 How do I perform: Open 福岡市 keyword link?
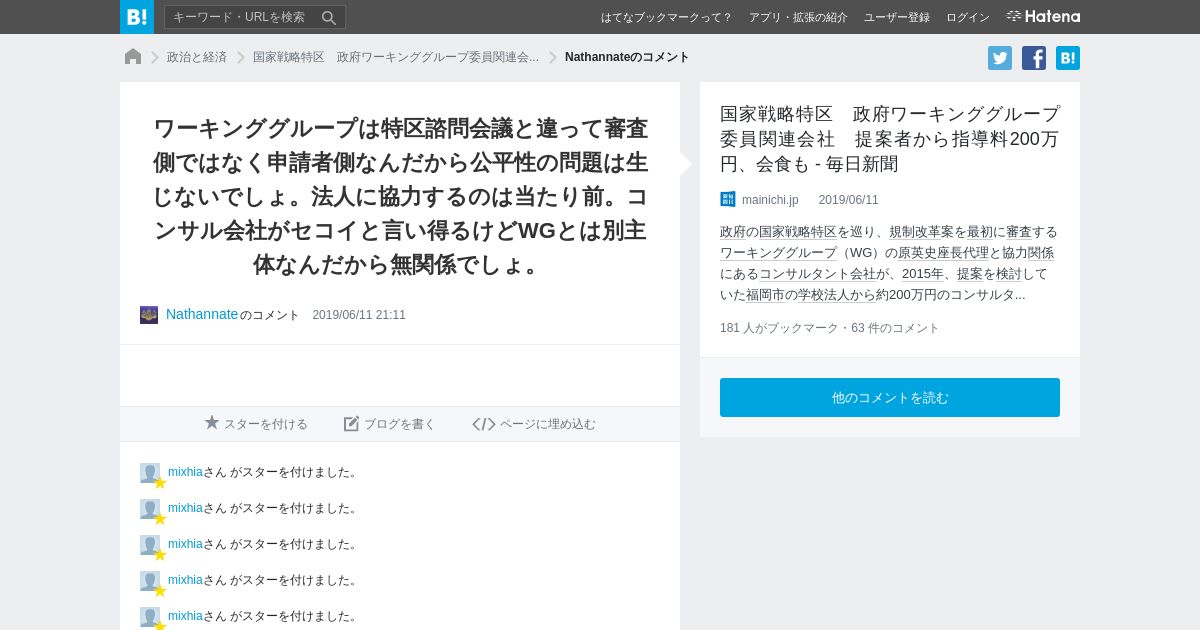click(765, 295)
